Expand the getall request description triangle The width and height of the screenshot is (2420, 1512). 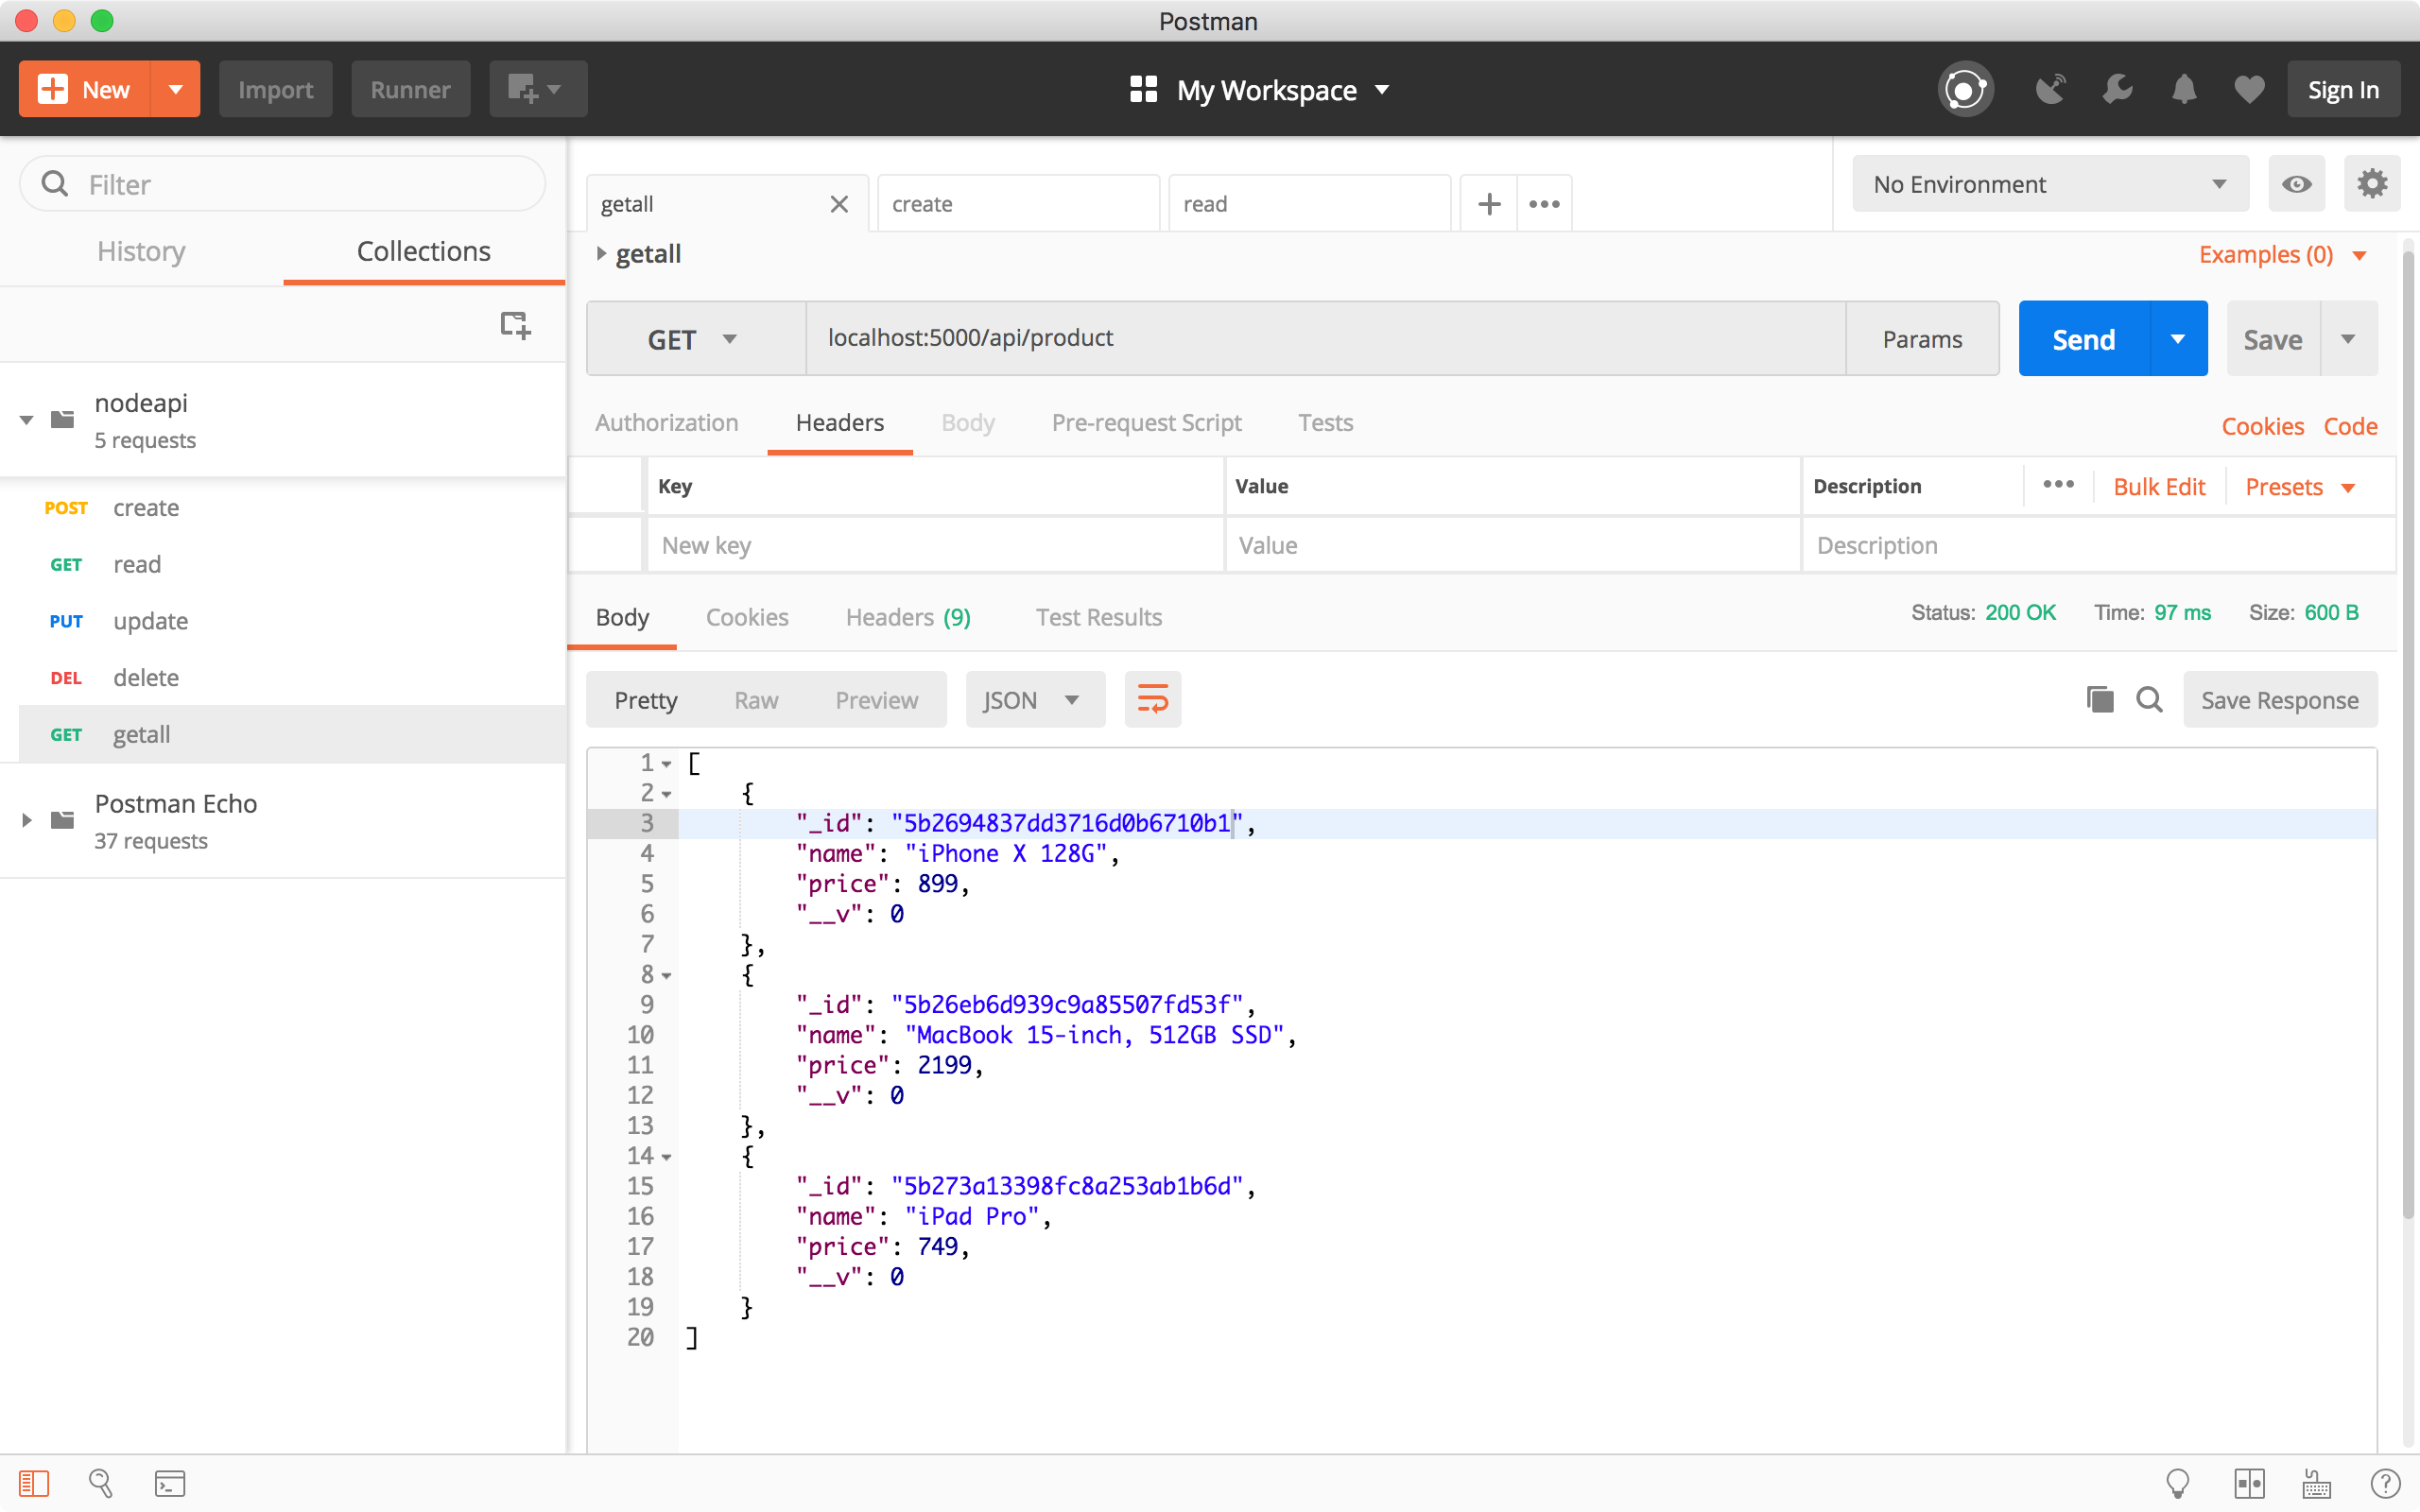[x=602, y=254]
